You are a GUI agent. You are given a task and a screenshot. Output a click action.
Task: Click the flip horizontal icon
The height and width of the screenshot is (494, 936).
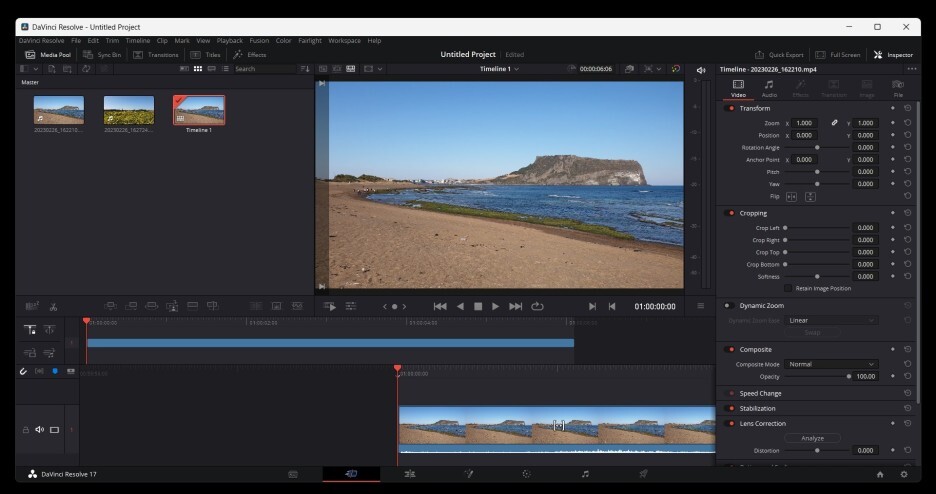tap(791, 197)
